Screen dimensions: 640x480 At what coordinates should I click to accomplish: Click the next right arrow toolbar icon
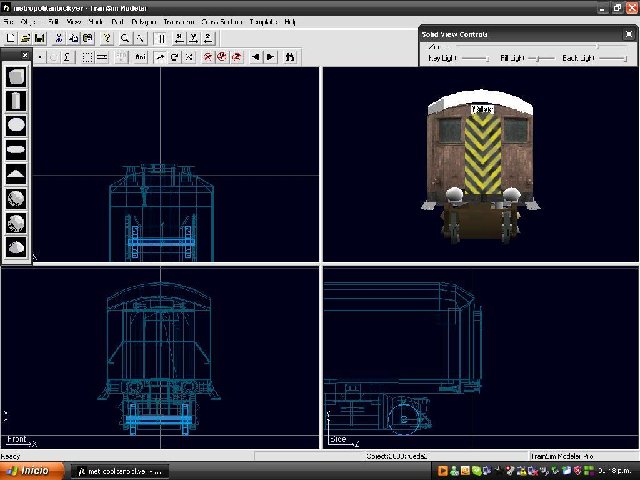click(x=270, y=57)
